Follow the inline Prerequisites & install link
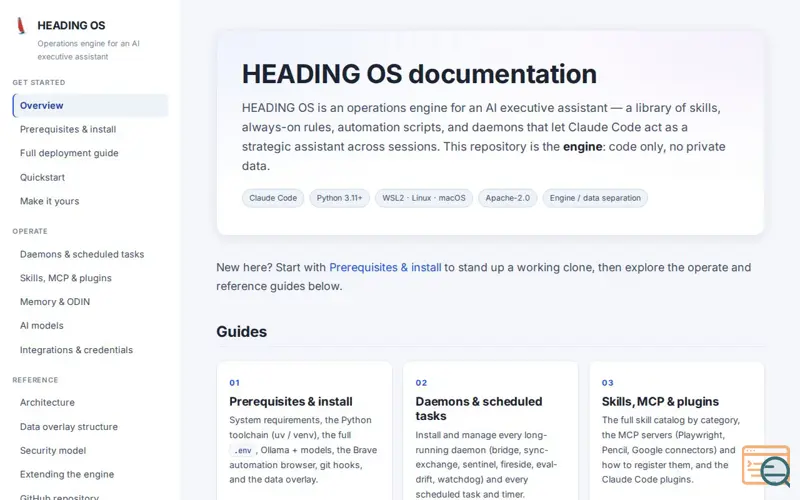Screen dimensions: 800x500 pos(385,267)
